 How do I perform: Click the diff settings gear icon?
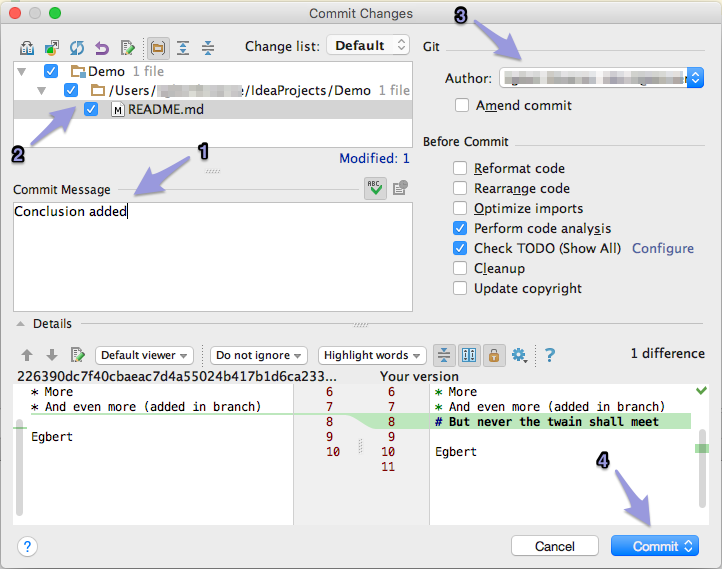pyautogui.click(x=519, y=355)
